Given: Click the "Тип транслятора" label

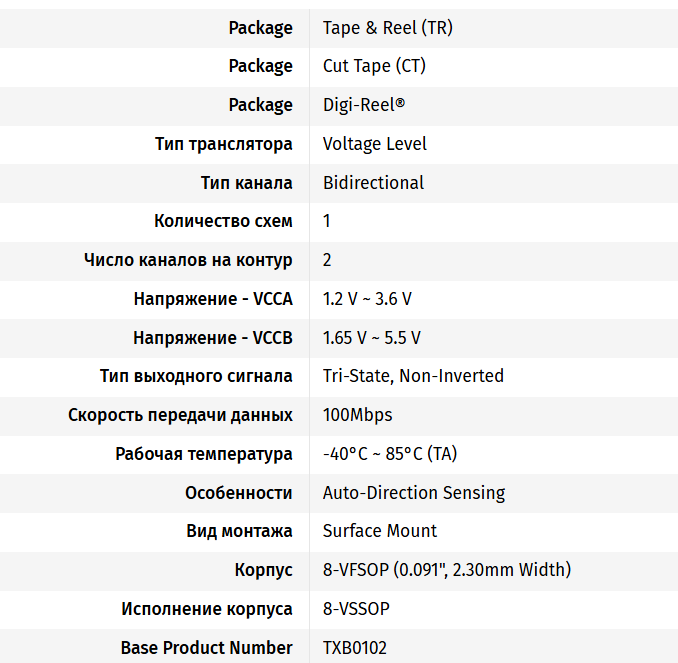Looking at the screenshot, I should [224, 144].
